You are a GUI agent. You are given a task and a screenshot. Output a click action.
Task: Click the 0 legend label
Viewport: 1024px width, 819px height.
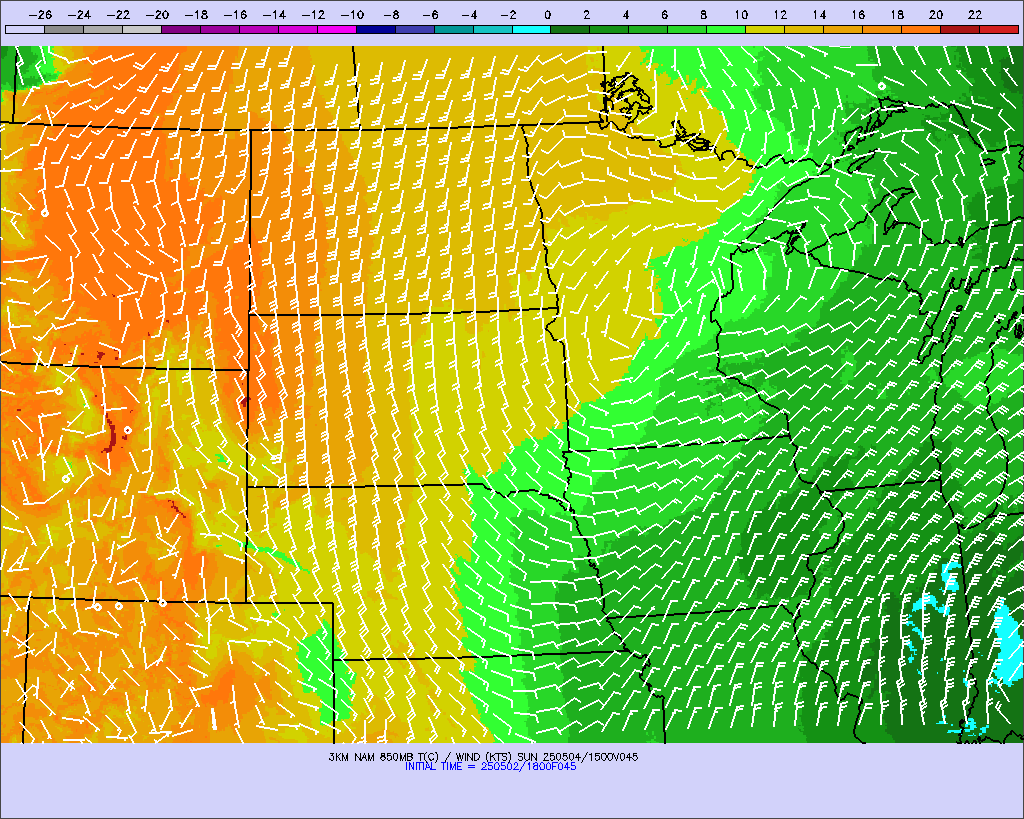click(547, 15)
